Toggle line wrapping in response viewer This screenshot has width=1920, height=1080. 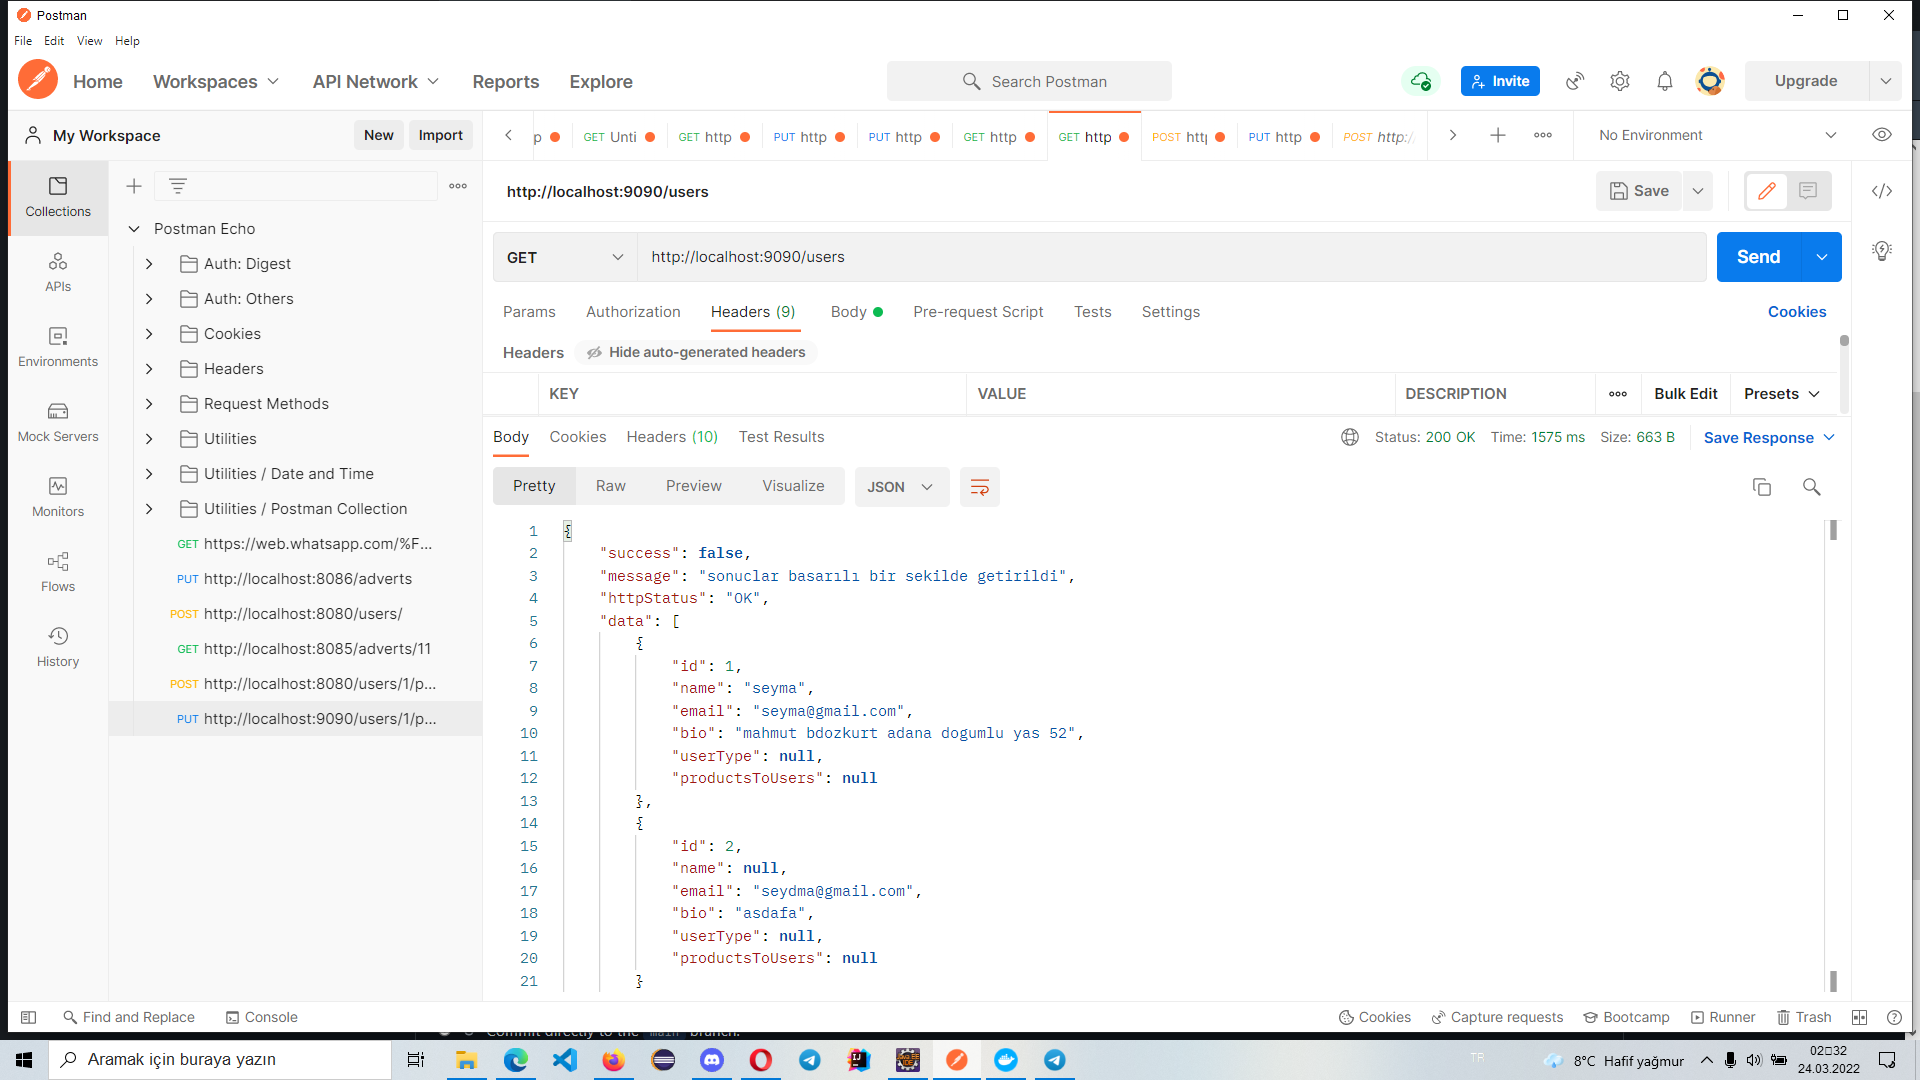[x=979, y=487]
